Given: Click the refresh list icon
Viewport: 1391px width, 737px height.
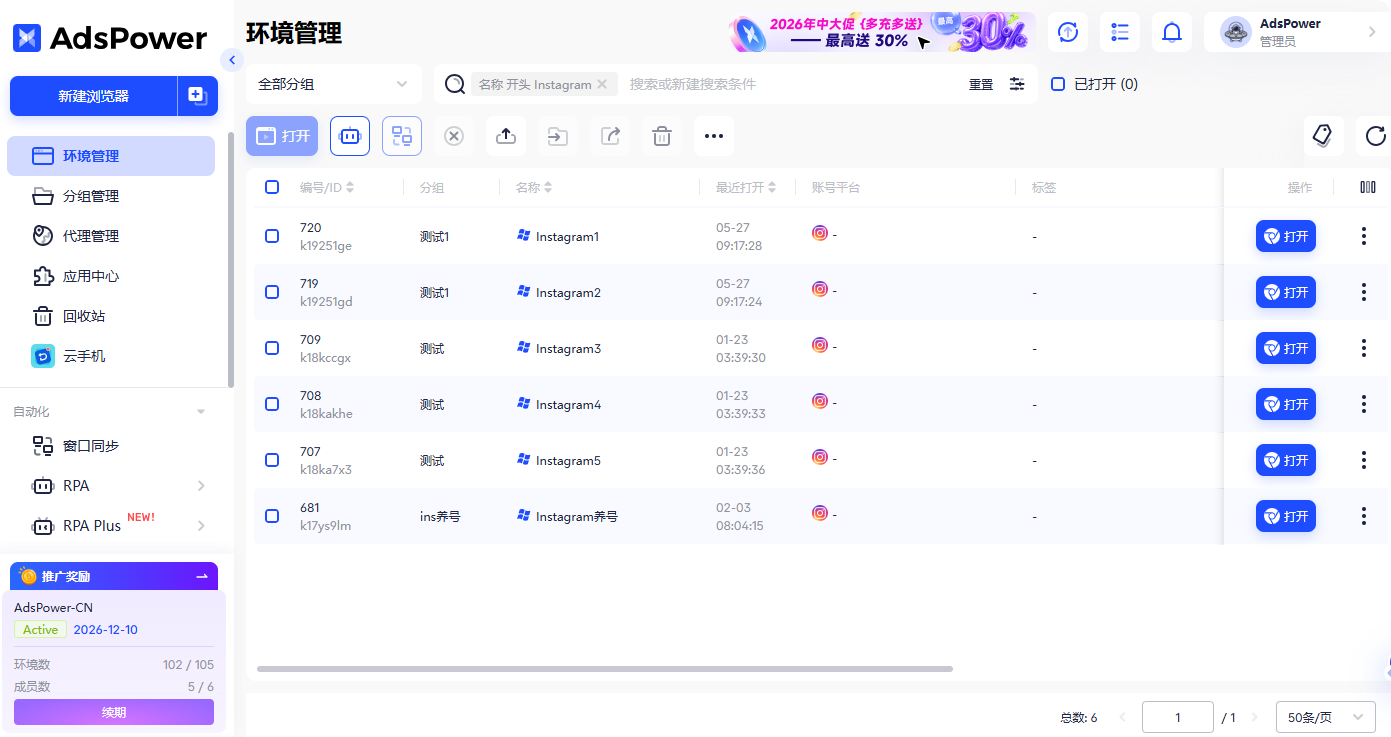Looking at the screenshot, I should [x=1375, y=136].
